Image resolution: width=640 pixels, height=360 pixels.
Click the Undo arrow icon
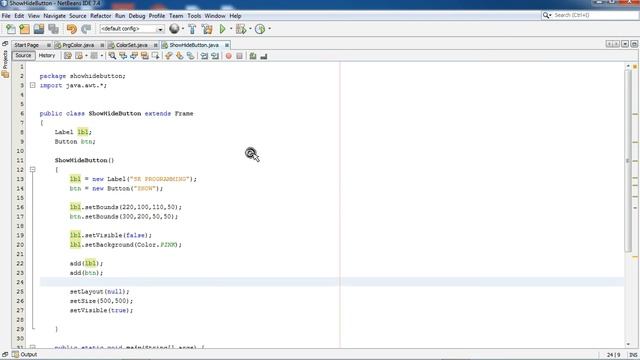click(72, 29)
